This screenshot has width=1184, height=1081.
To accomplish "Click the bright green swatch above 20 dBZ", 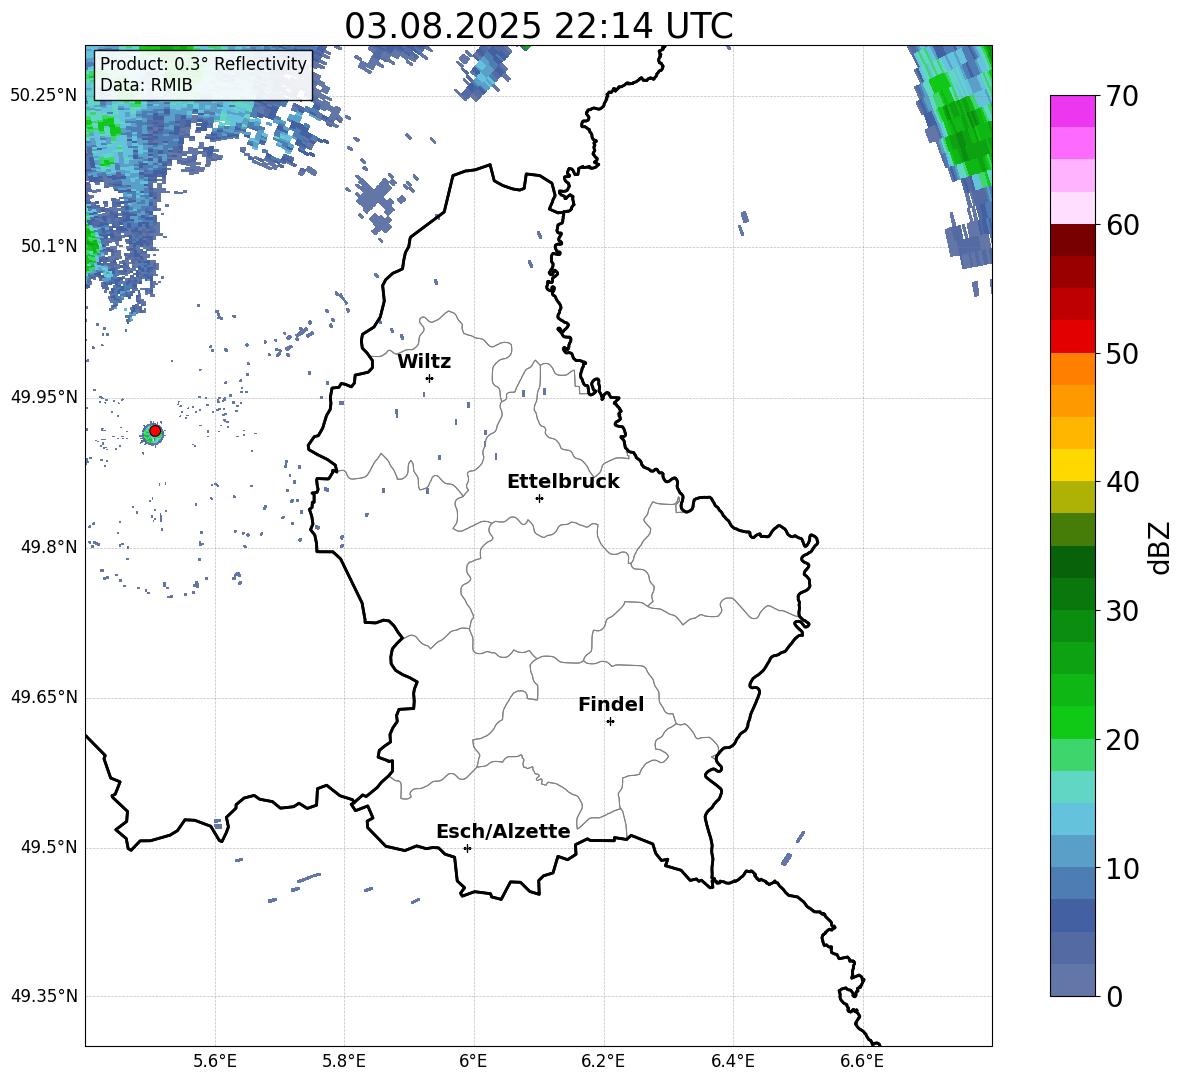I will 1072,722.
